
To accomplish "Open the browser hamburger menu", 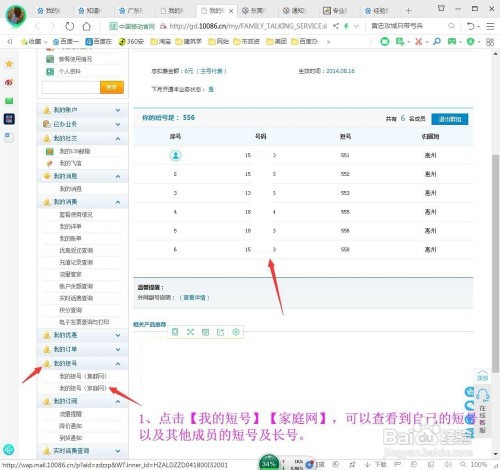I will click(490, 26).
